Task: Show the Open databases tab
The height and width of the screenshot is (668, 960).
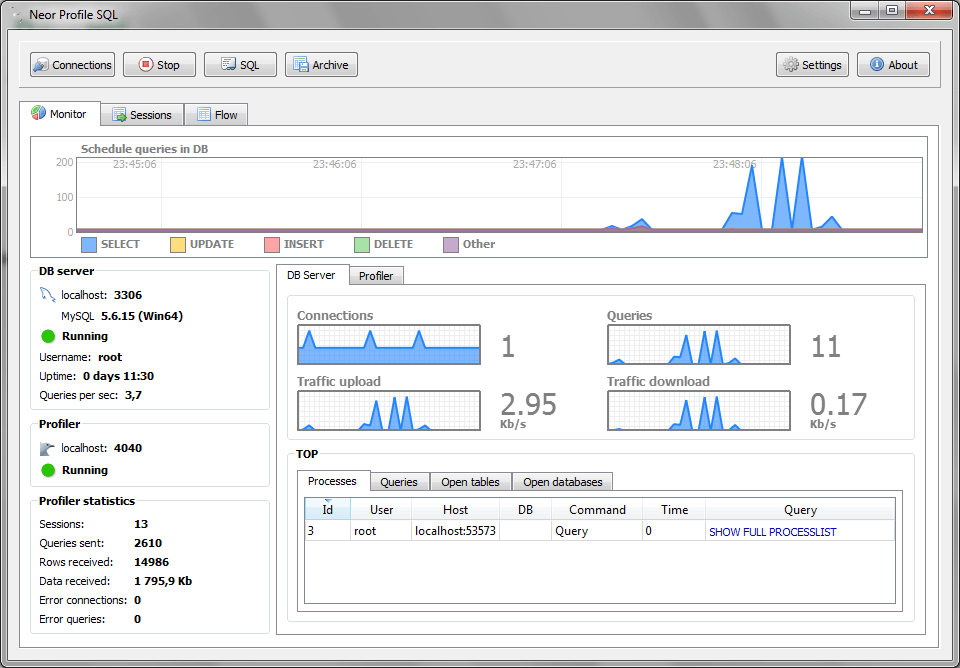Action: click(x=562, y=482)
